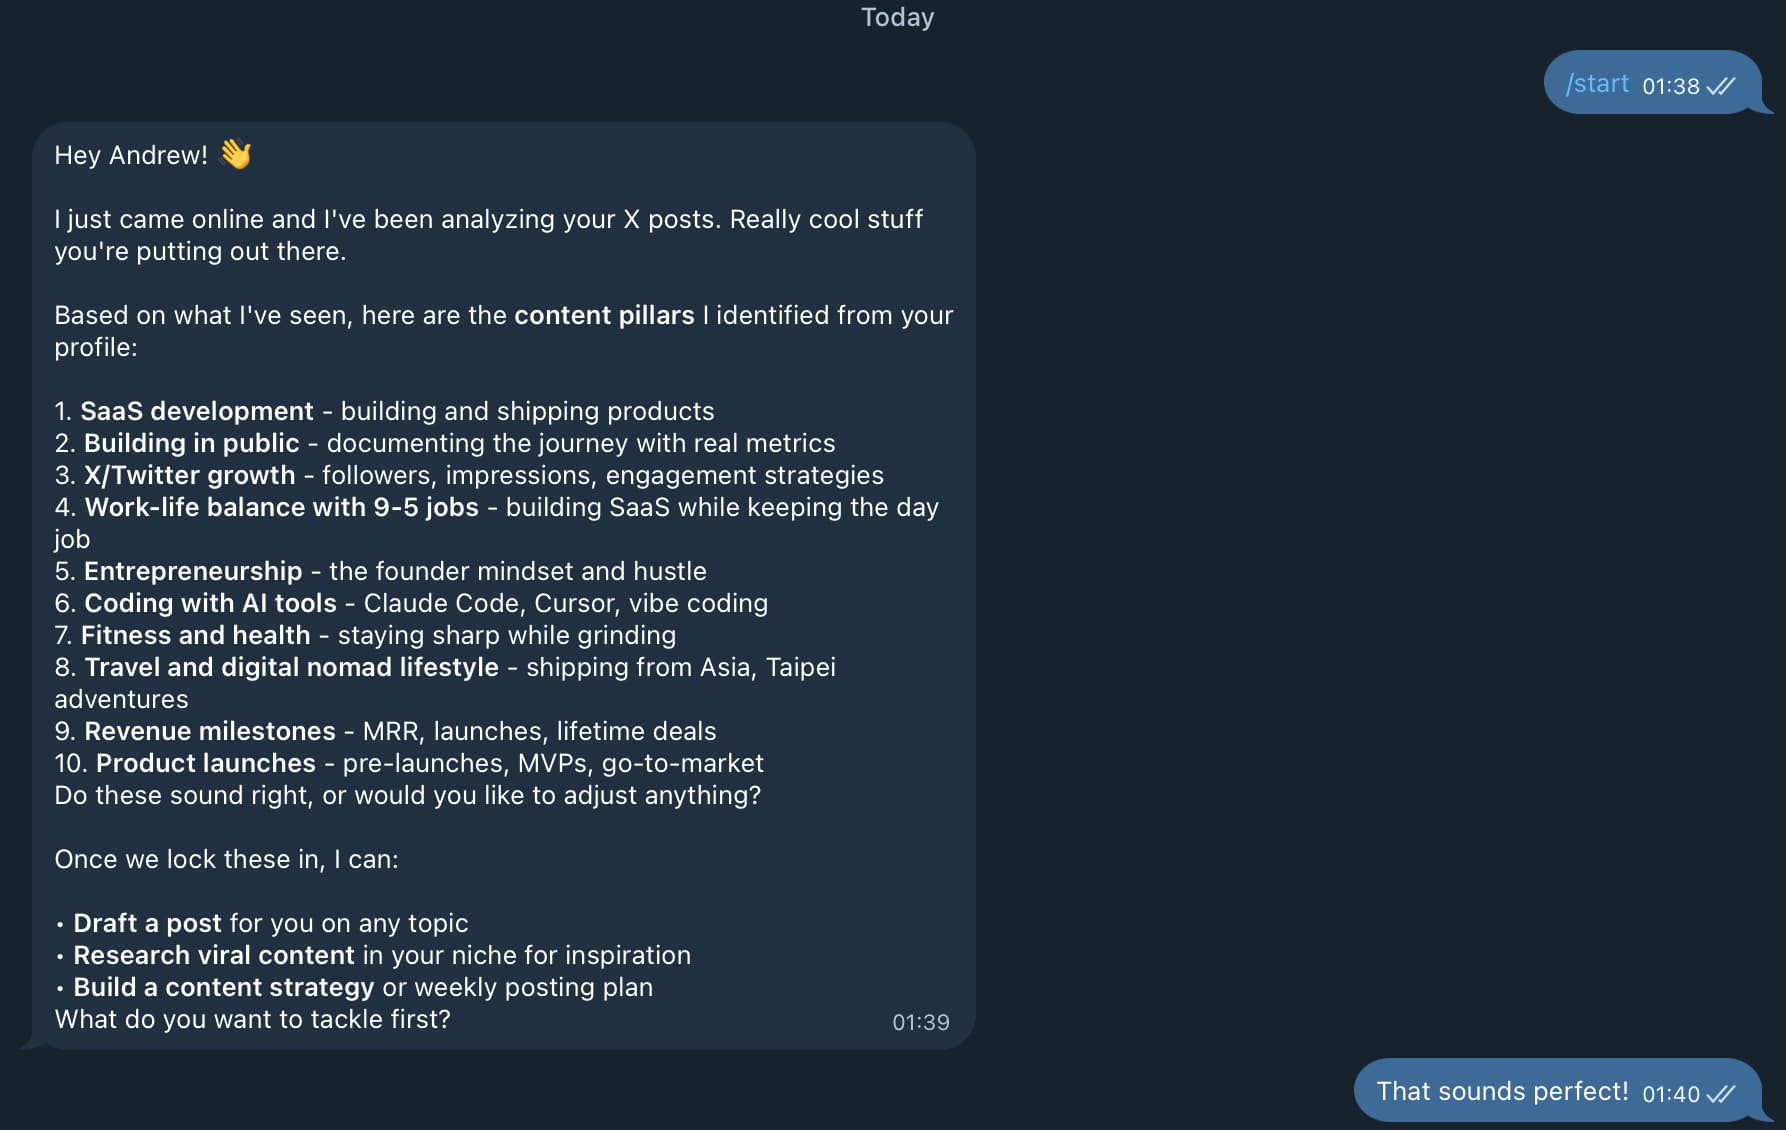Click the 01:40 timestamp on last message
Image resolution: width=1786 pixels, height=1130 pixels.
click(x=1670, y=1093)
